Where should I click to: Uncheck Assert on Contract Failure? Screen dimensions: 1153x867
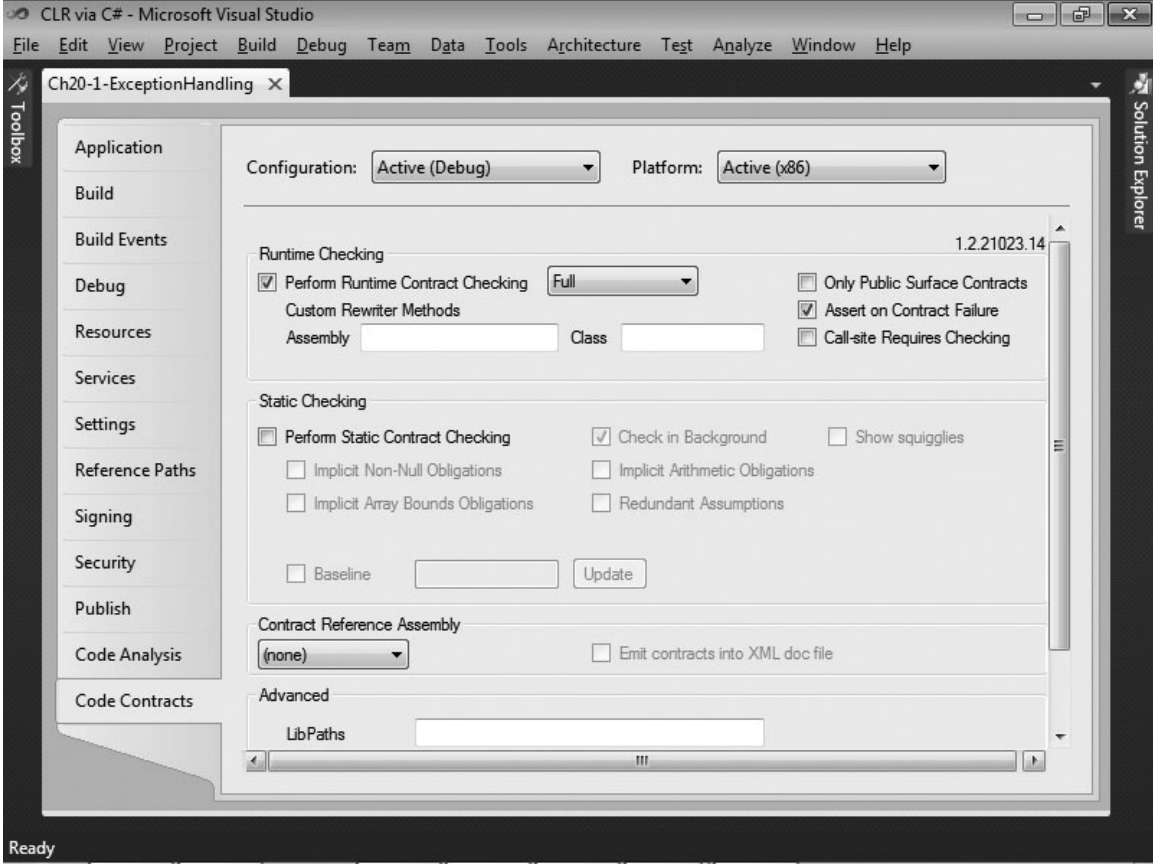point(807,310)
